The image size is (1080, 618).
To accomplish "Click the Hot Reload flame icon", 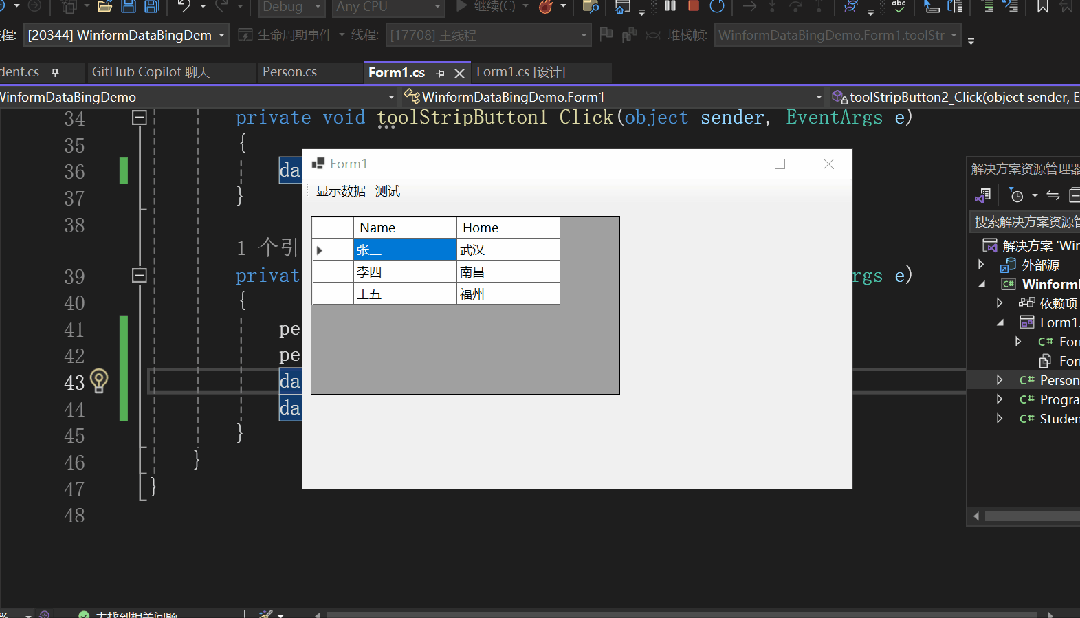I will 546,7.
